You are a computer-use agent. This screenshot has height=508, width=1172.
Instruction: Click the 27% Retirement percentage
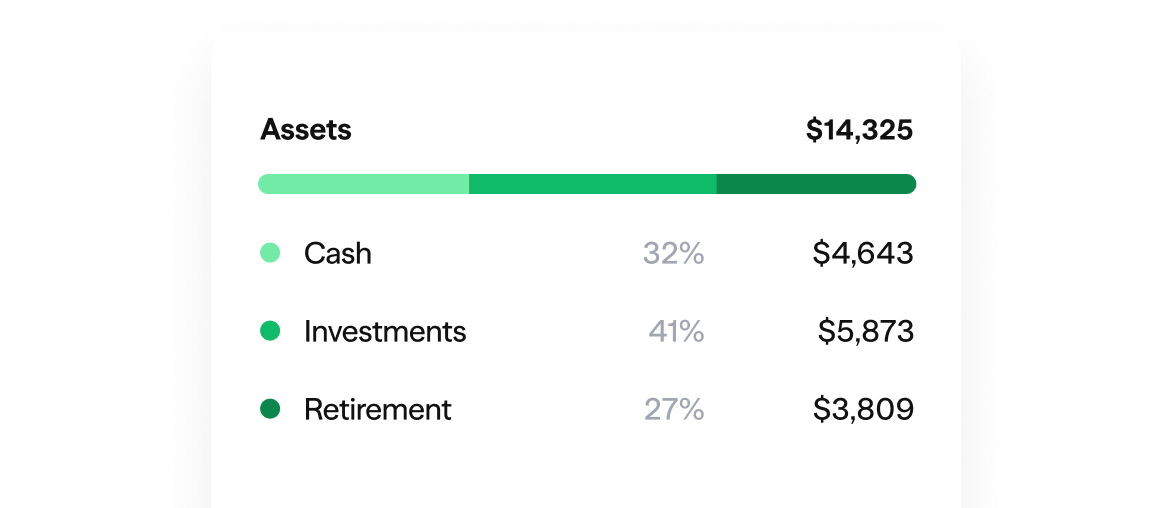pyautogui.click(x=673, y=409)
